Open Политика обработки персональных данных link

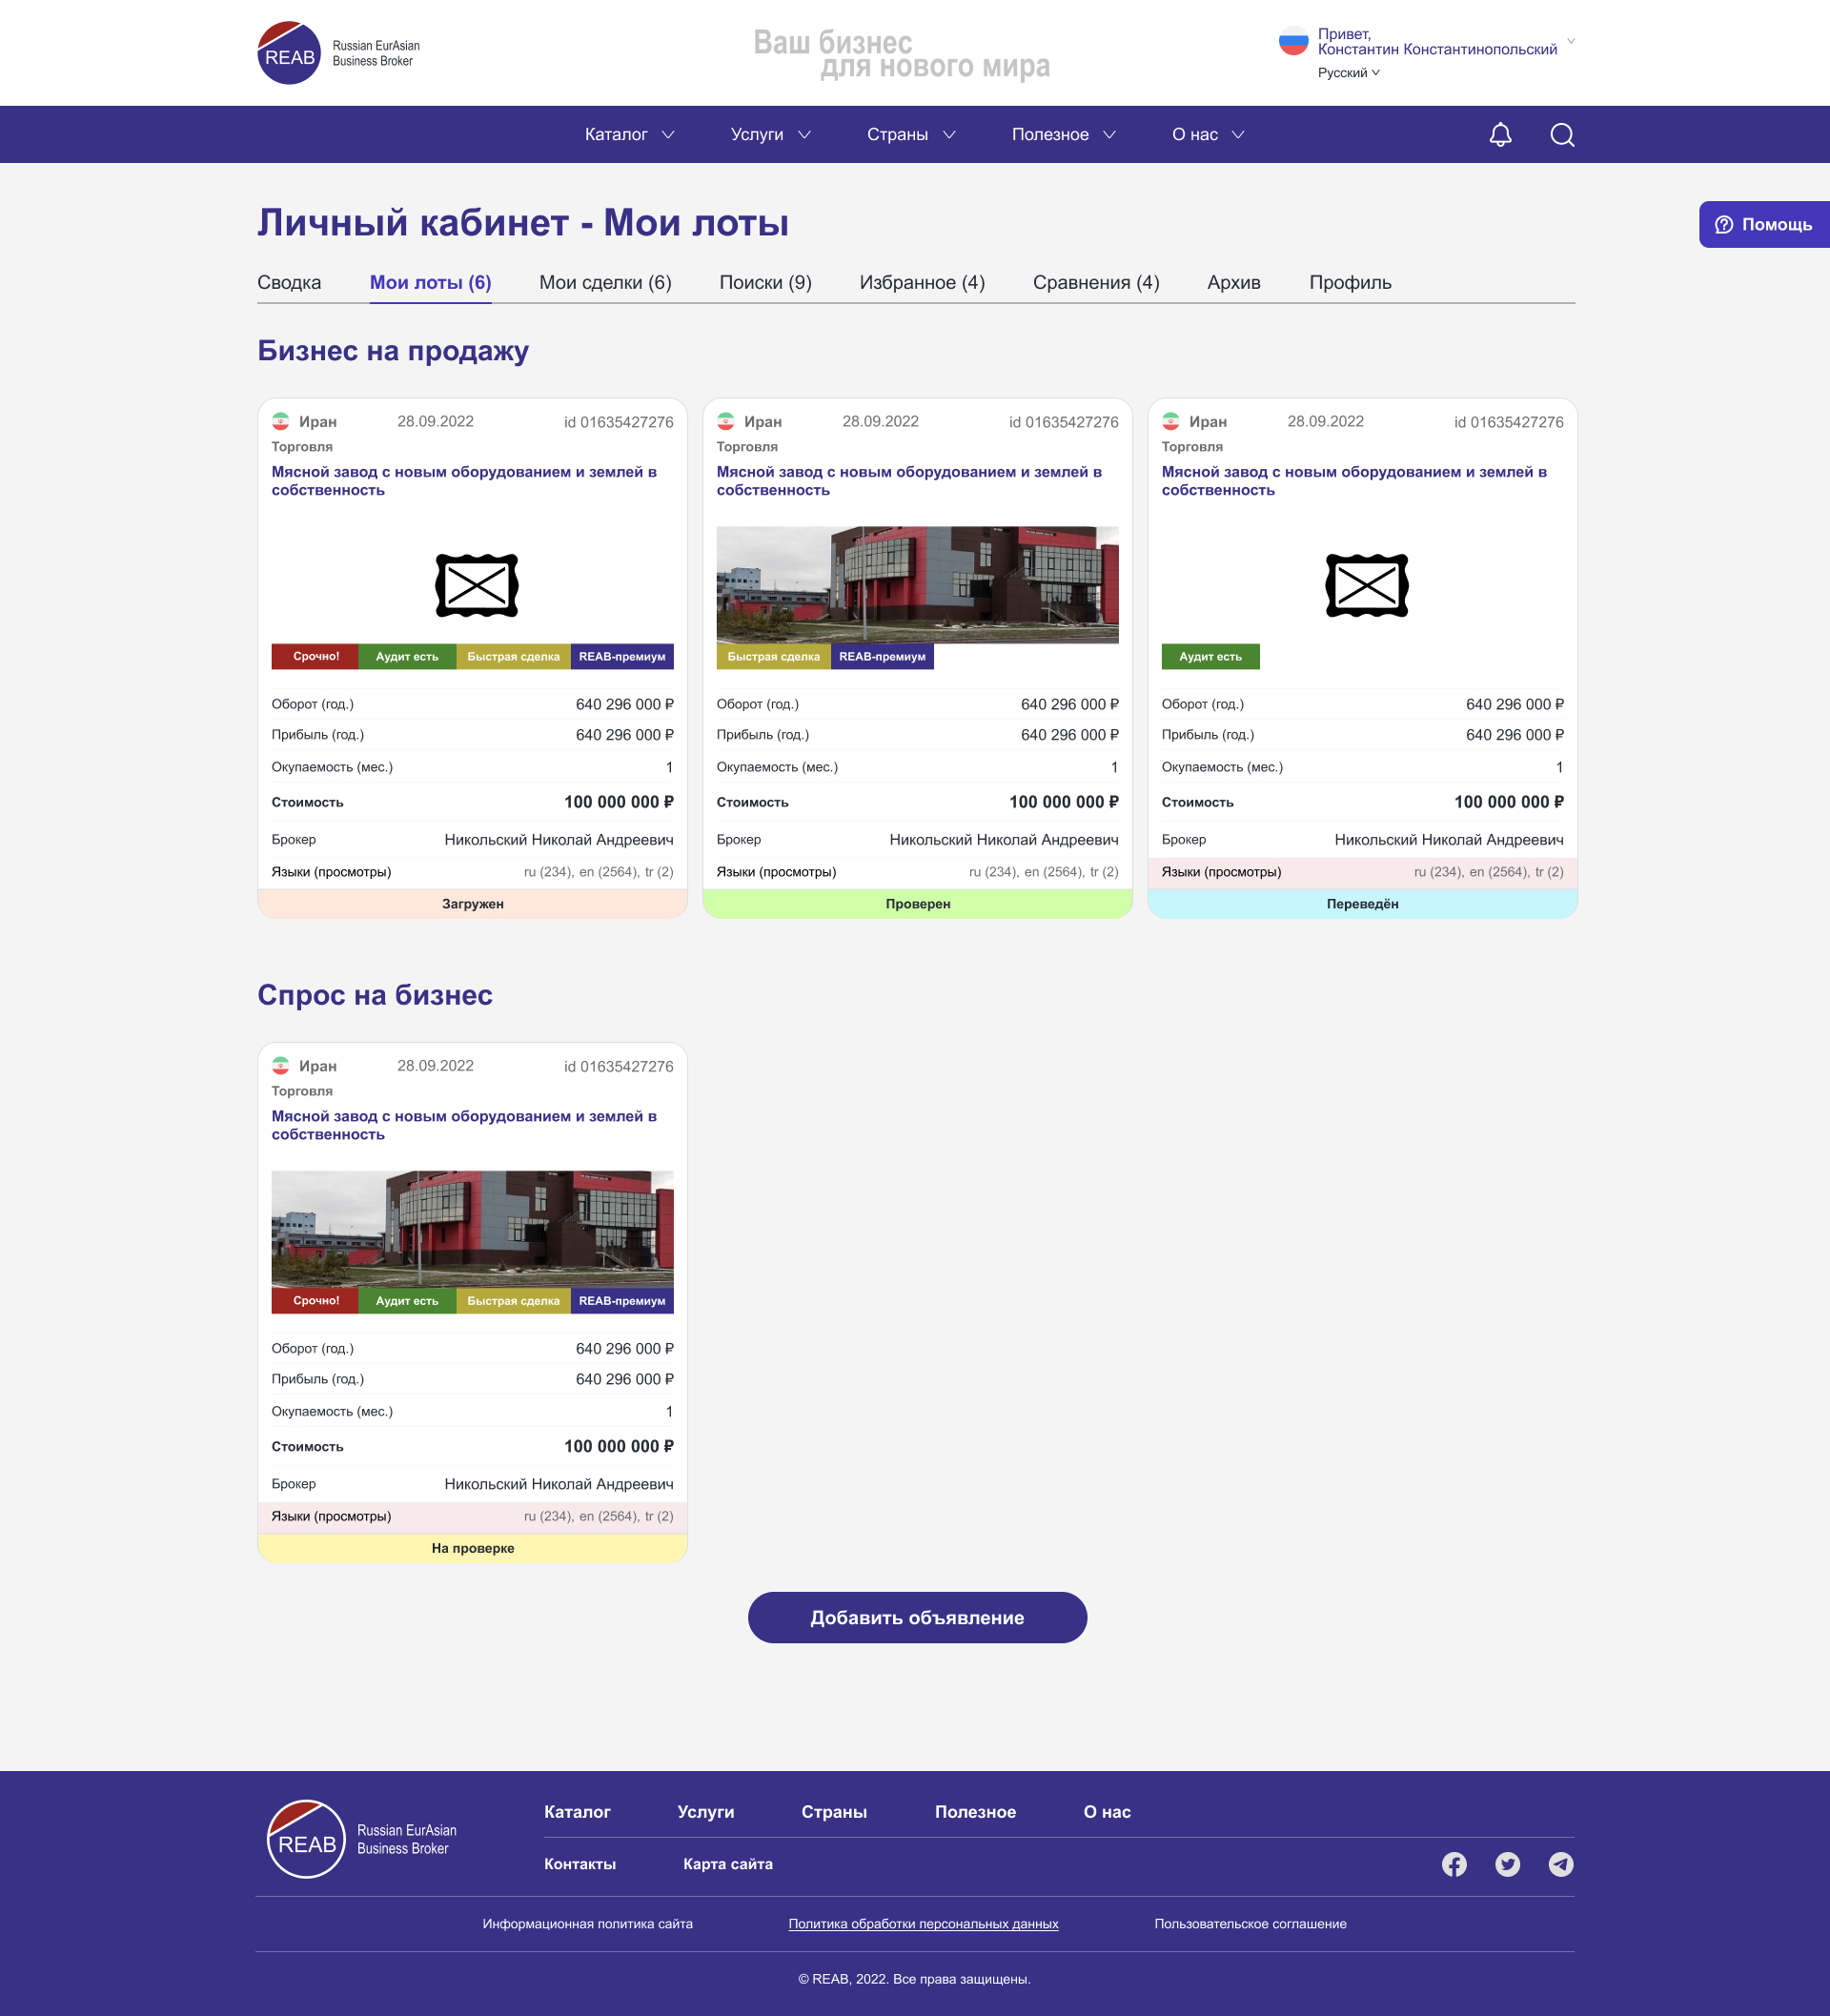(923, 1923)
